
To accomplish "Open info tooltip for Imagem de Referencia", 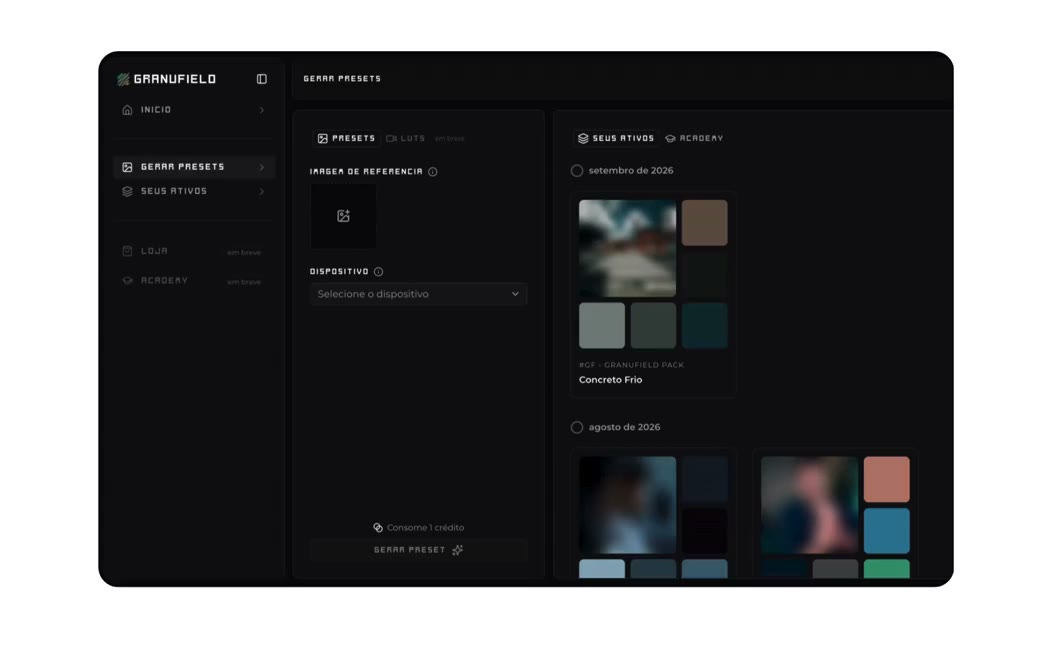I will pyautogui.click(x=433, y=172).
